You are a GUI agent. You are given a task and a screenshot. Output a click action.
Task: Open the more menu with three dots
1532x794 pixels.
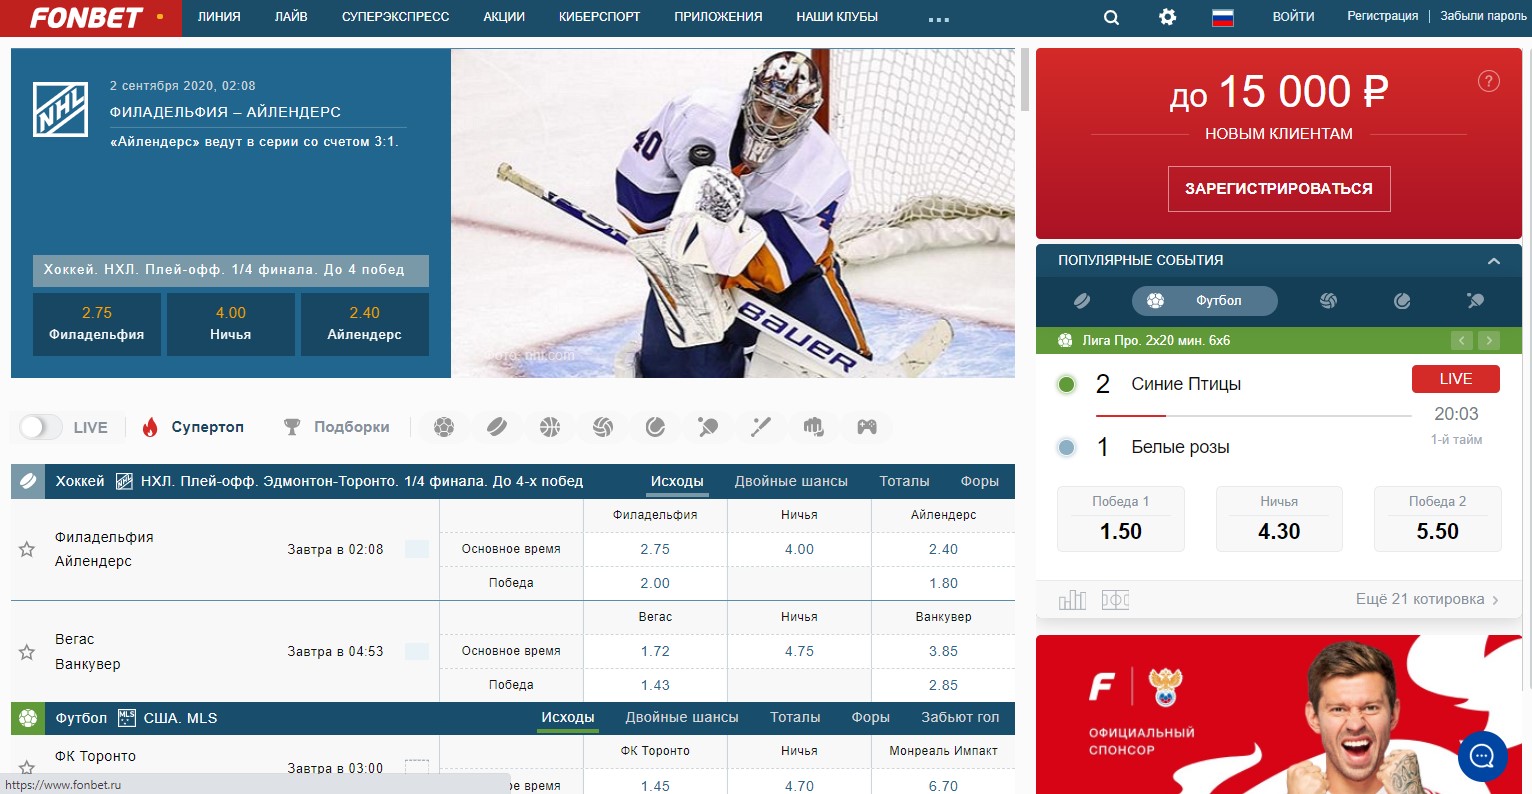coord(938,19)
